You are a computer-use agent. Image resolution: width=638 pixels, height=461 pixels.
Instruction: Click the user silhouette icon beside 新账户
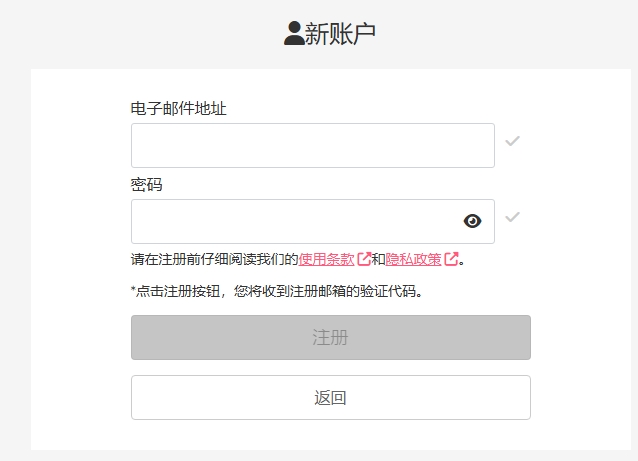pyautogui.click(x=294, y=33)
